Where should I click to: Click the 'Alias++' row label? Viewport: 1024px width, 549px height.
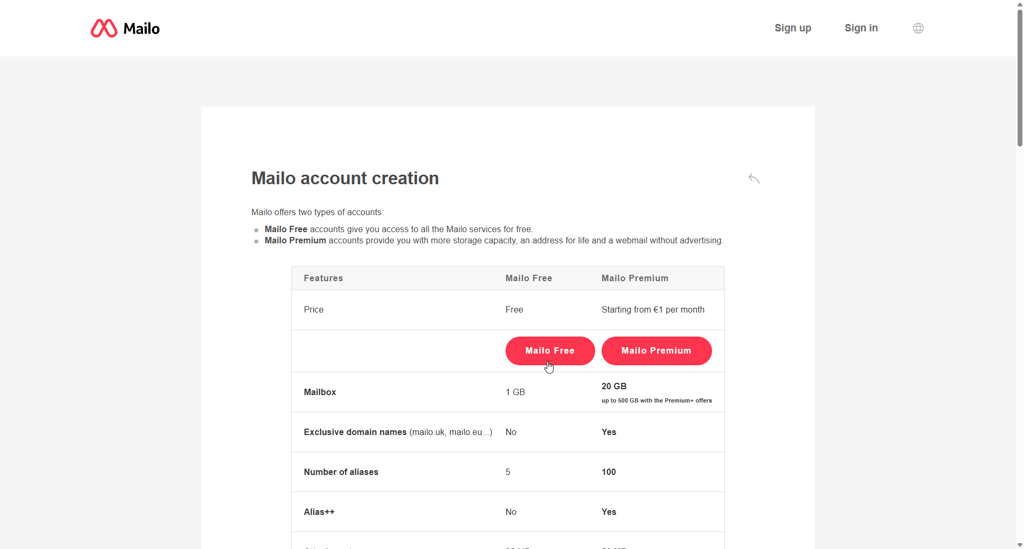point(319,512)
